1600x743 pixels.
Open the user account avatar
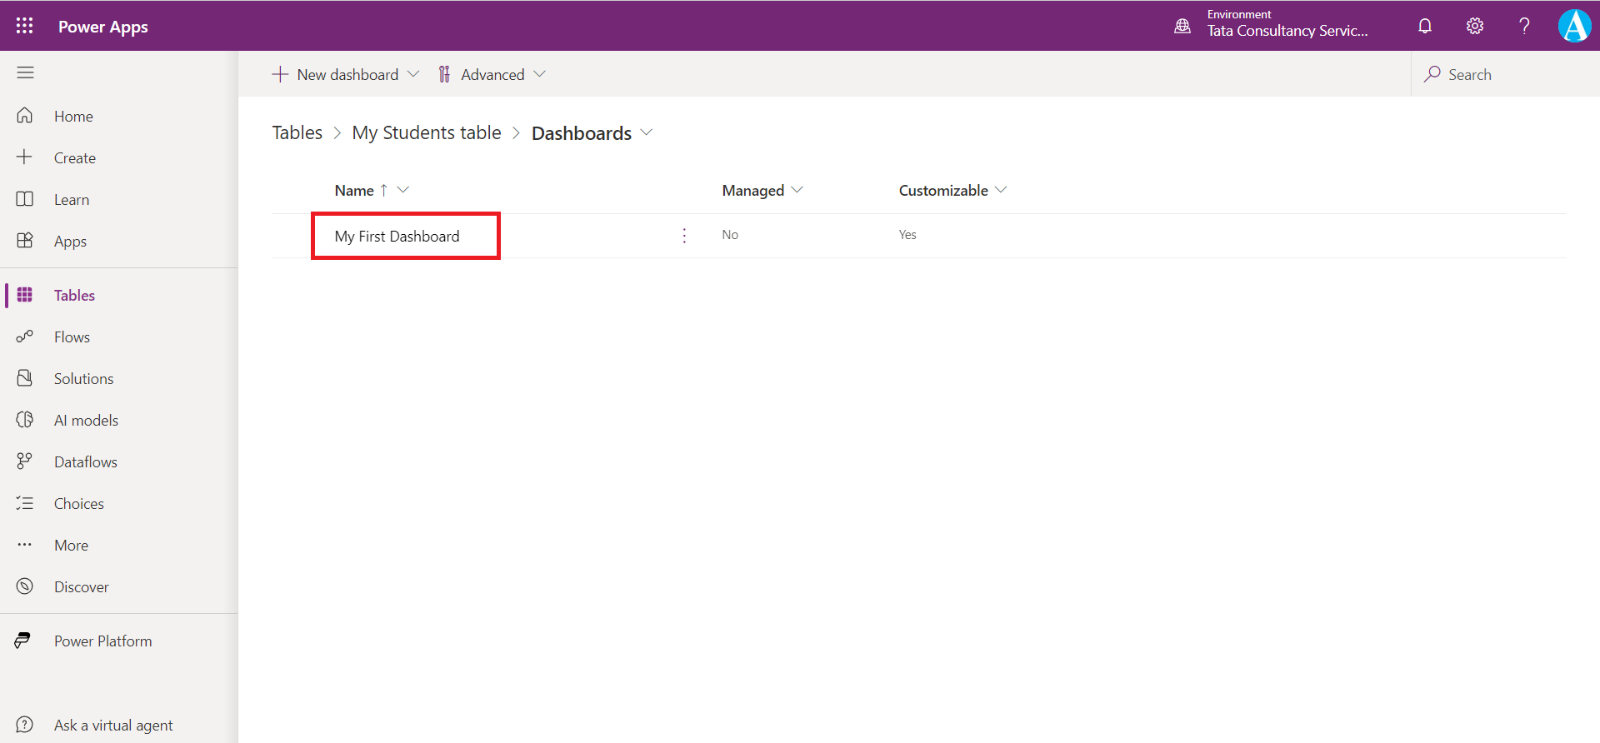[1574, 26]
